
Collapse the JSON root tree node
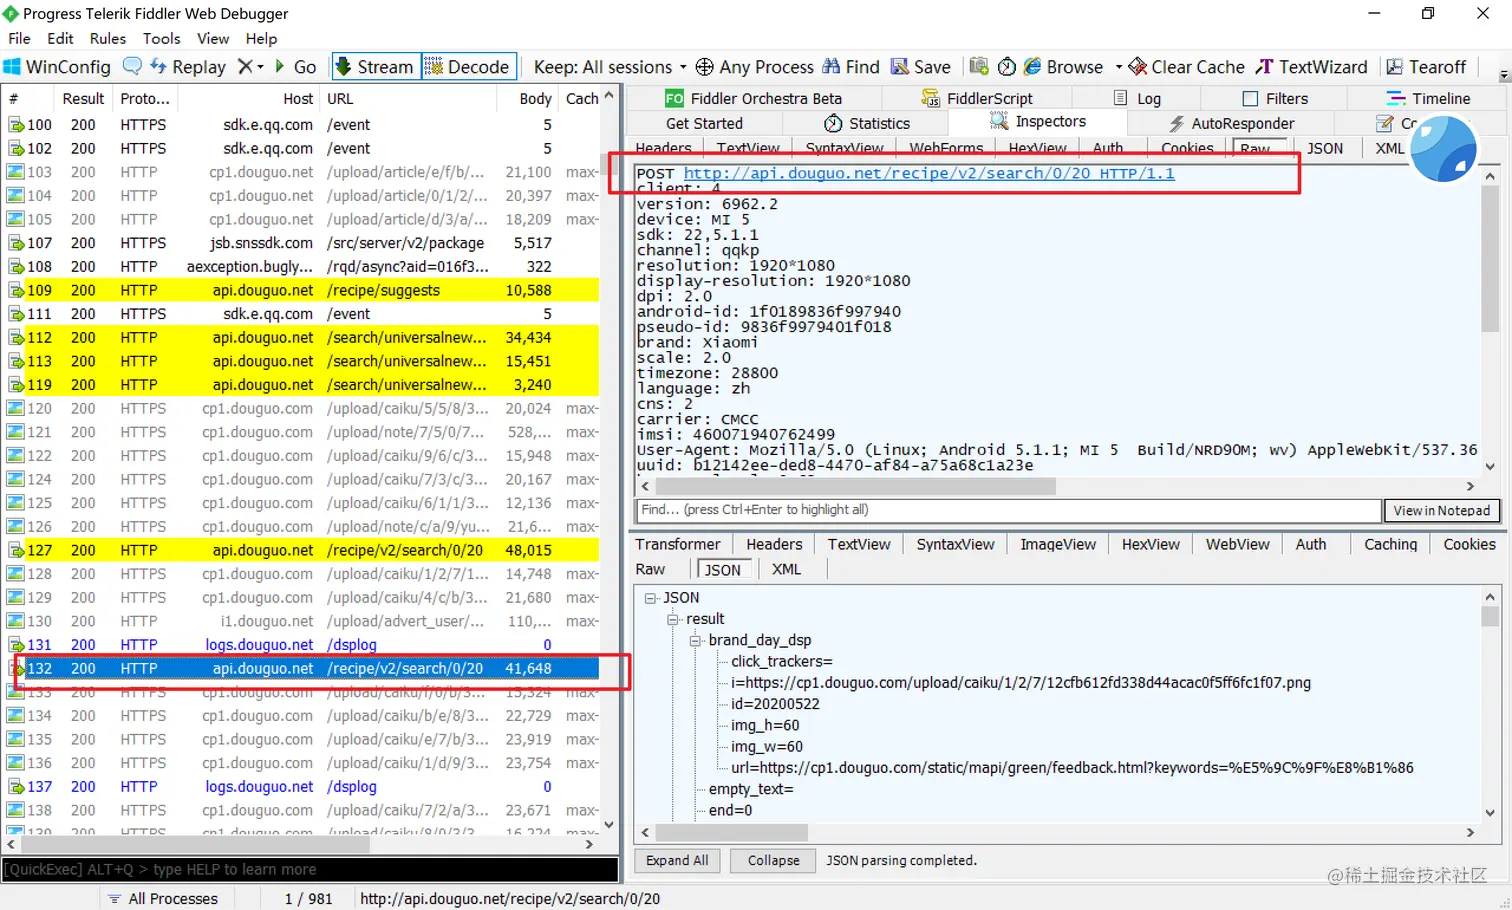click(x=650, y=598)
